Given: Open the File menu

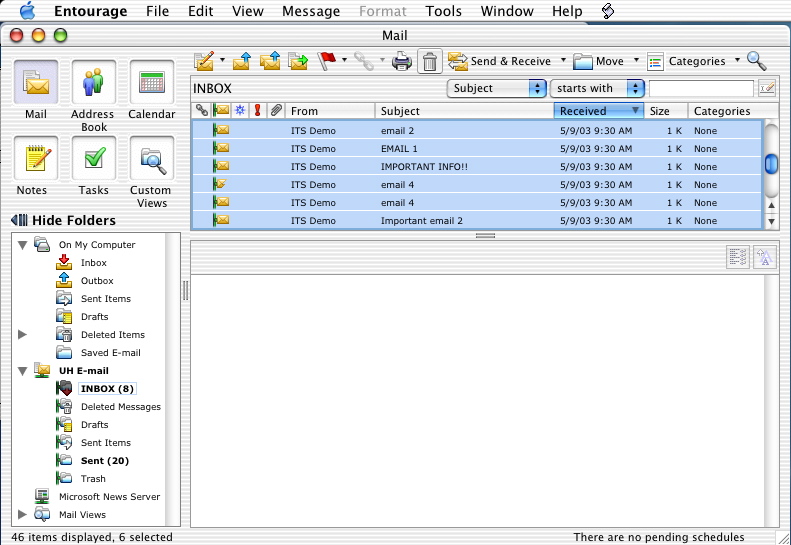Looking at the screenshot, I should (x=157, y=11).
